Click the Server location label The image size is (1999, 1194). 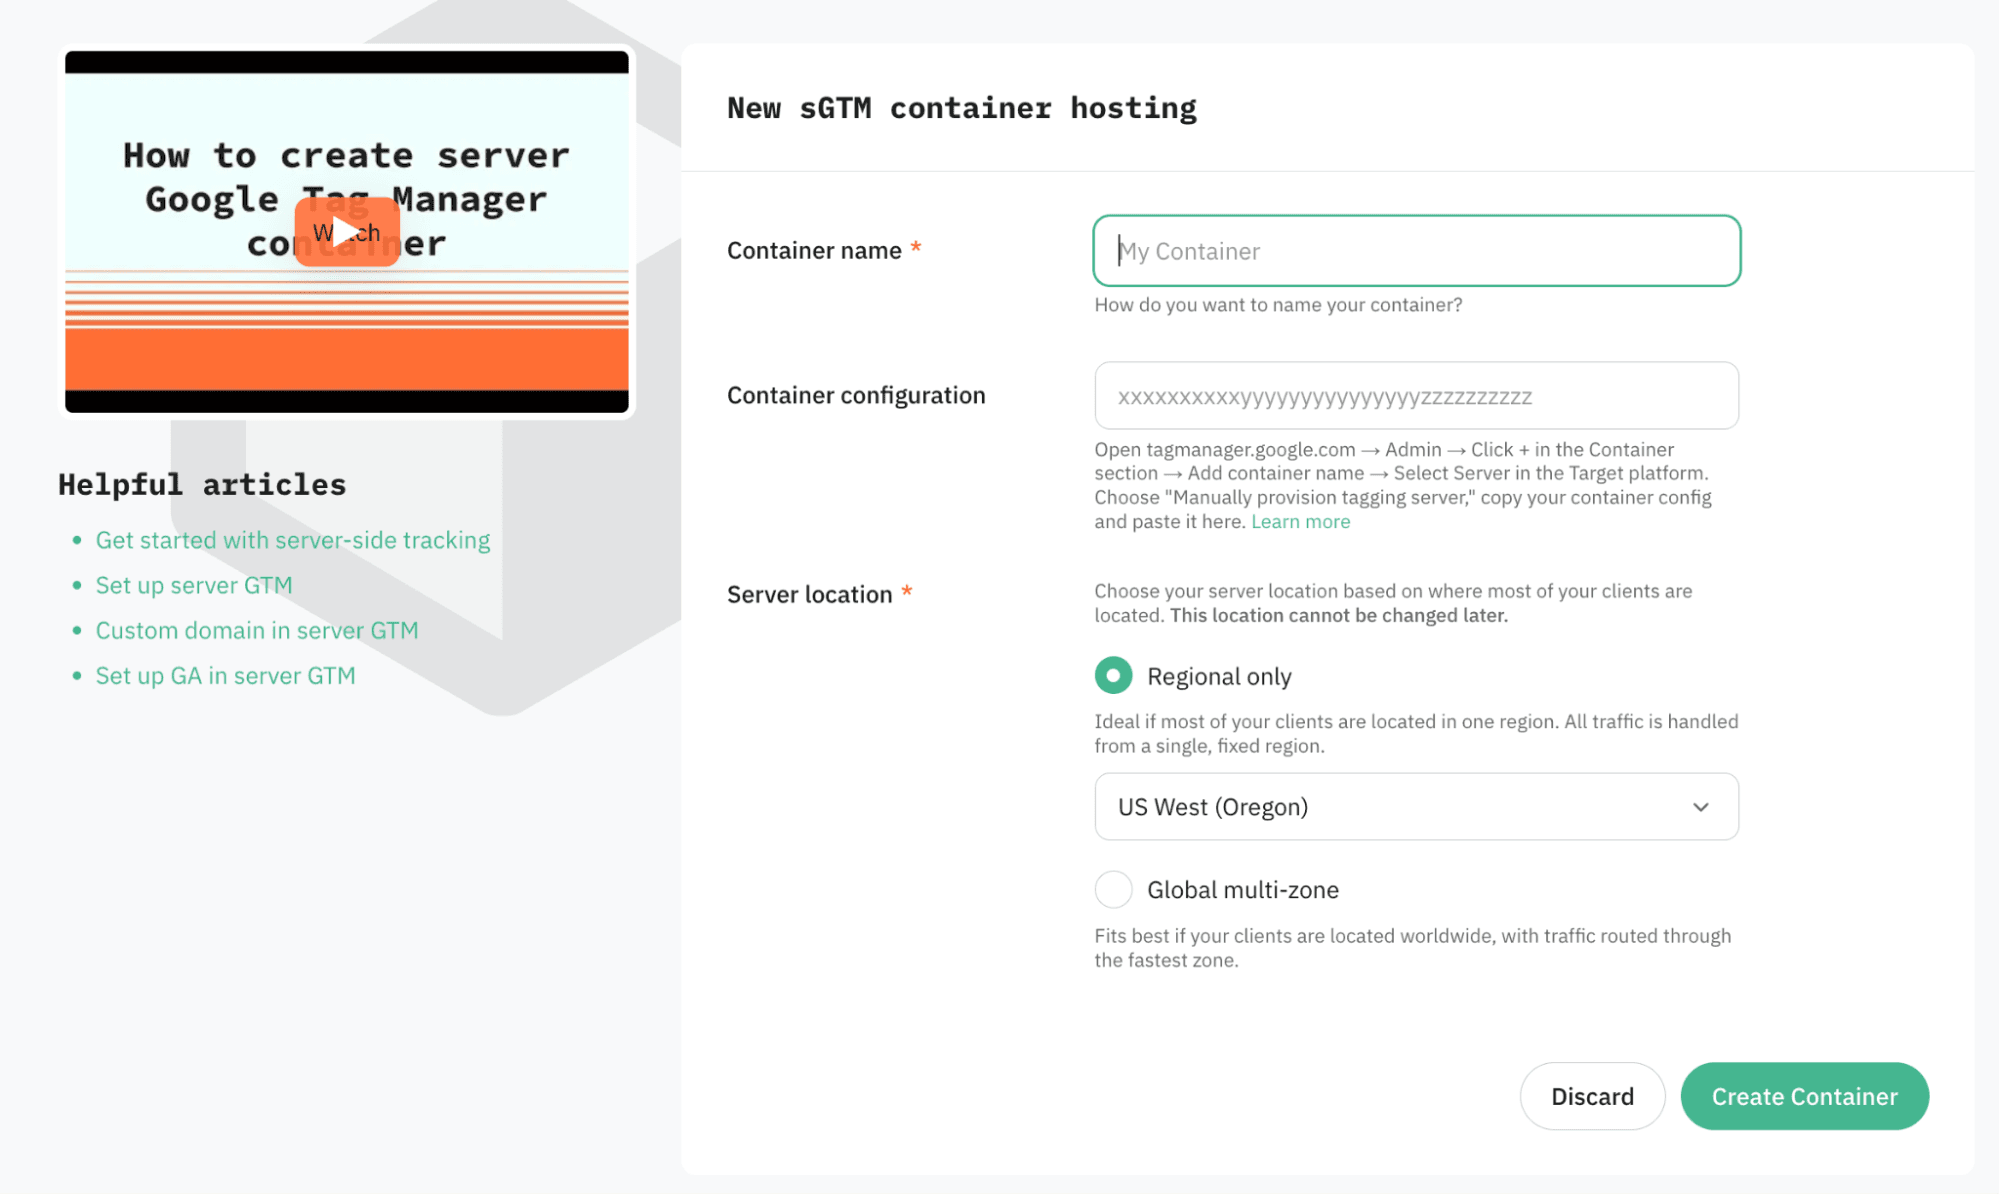pos(809,595)
